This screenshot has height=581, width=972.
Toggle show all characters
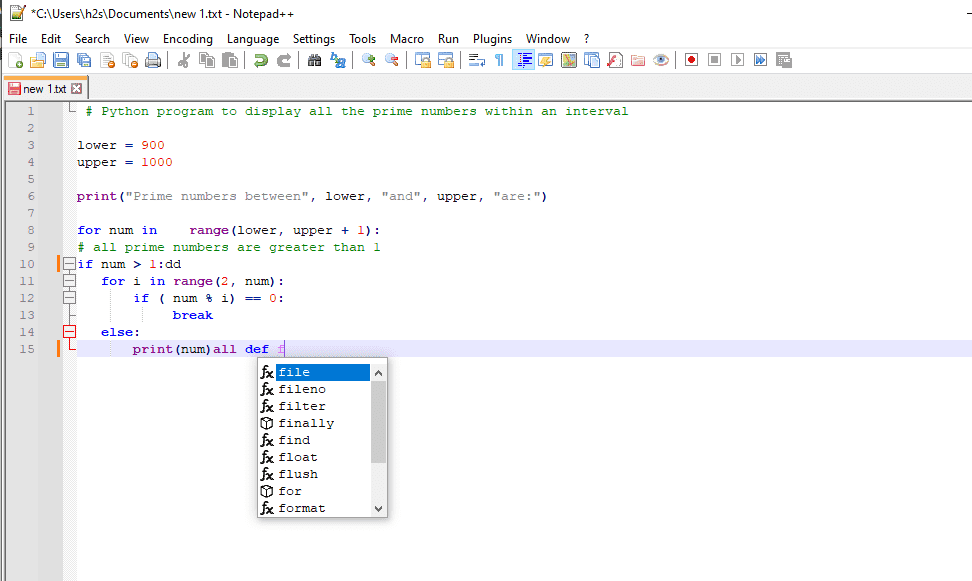pyautogui.click(x=498, y=60)
